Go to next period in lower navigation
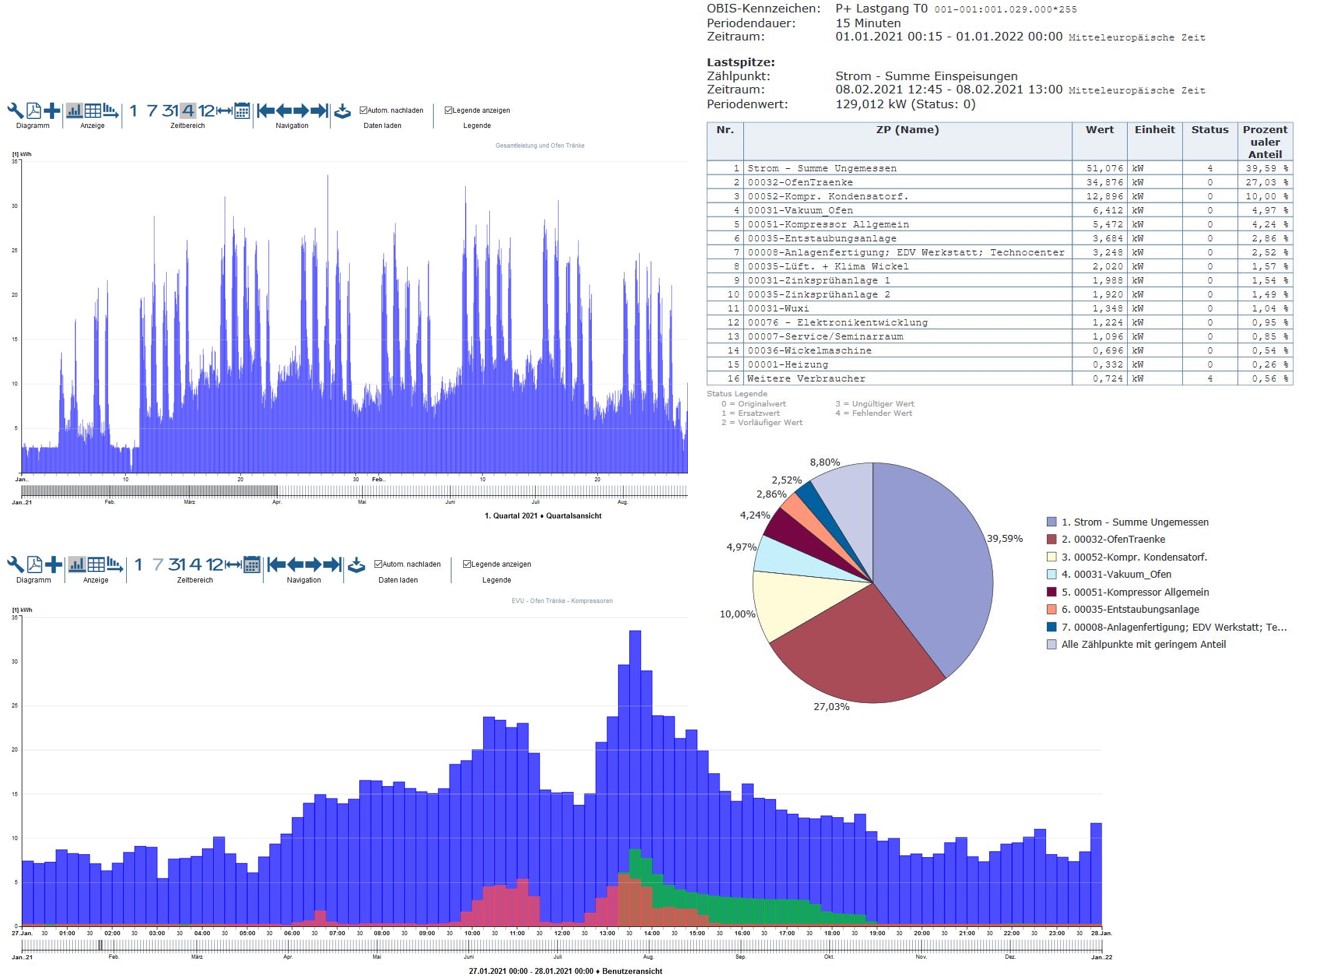Viewport: 1327px width, 978px height. [313, 565]
